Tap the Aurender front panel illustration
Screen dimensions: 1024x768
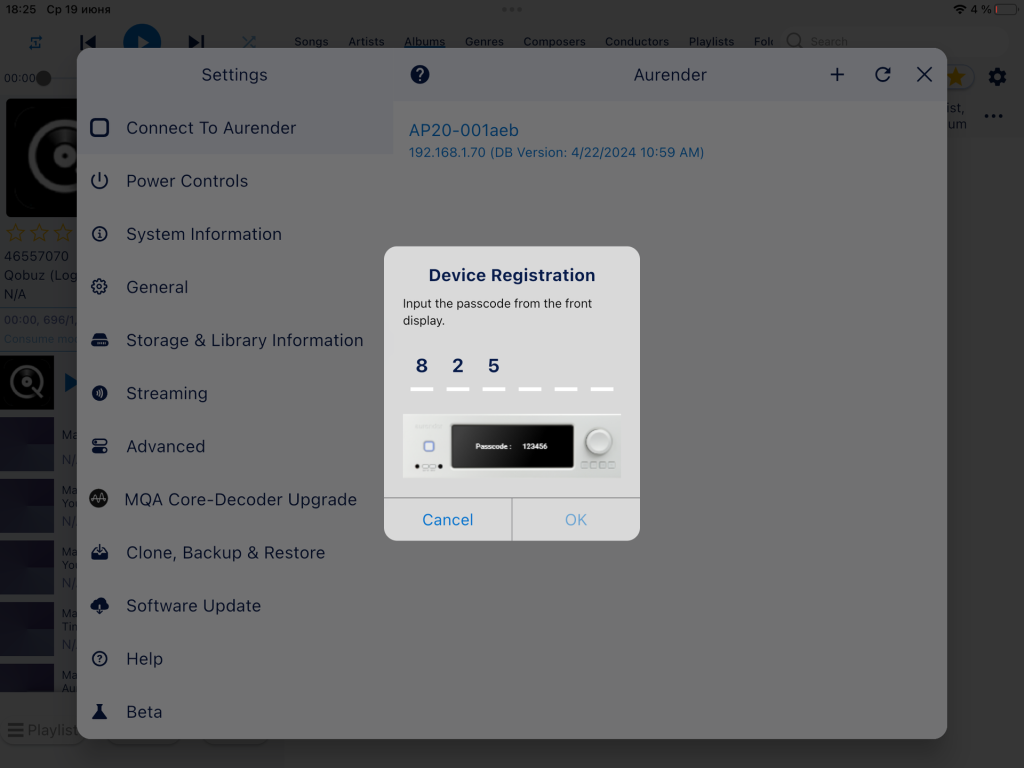[512, 446]
